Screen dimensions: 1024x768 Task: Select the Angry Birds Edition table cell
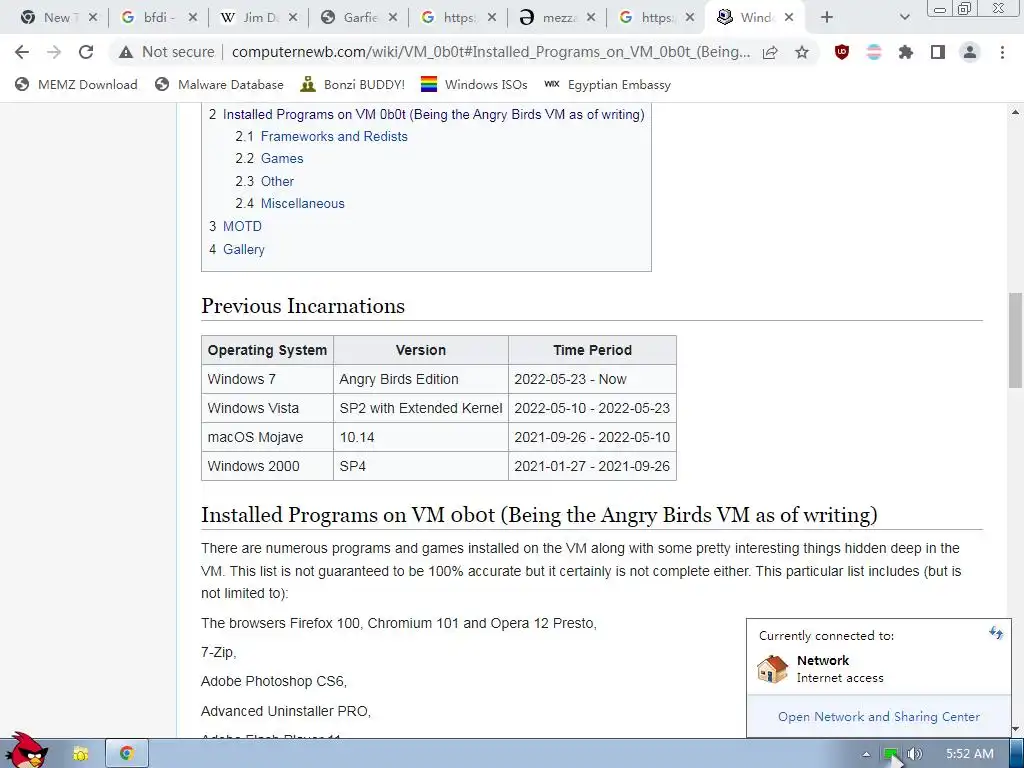pos(421,379)
